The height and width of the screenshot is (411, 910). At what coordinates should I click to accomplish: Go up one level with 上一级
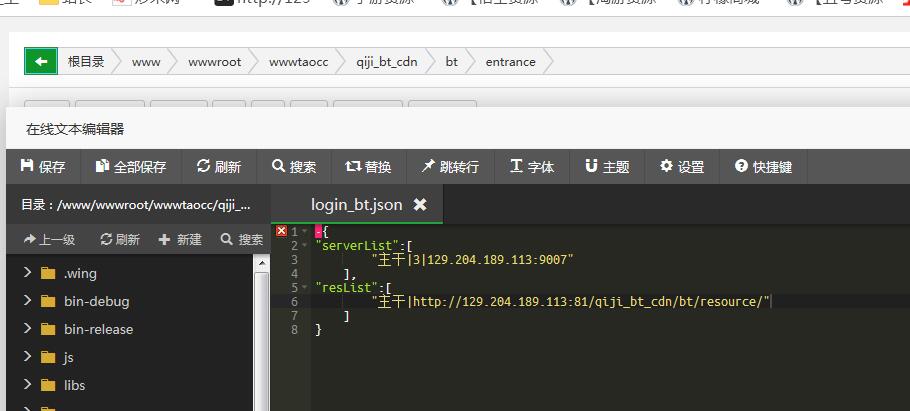(48, 240)
